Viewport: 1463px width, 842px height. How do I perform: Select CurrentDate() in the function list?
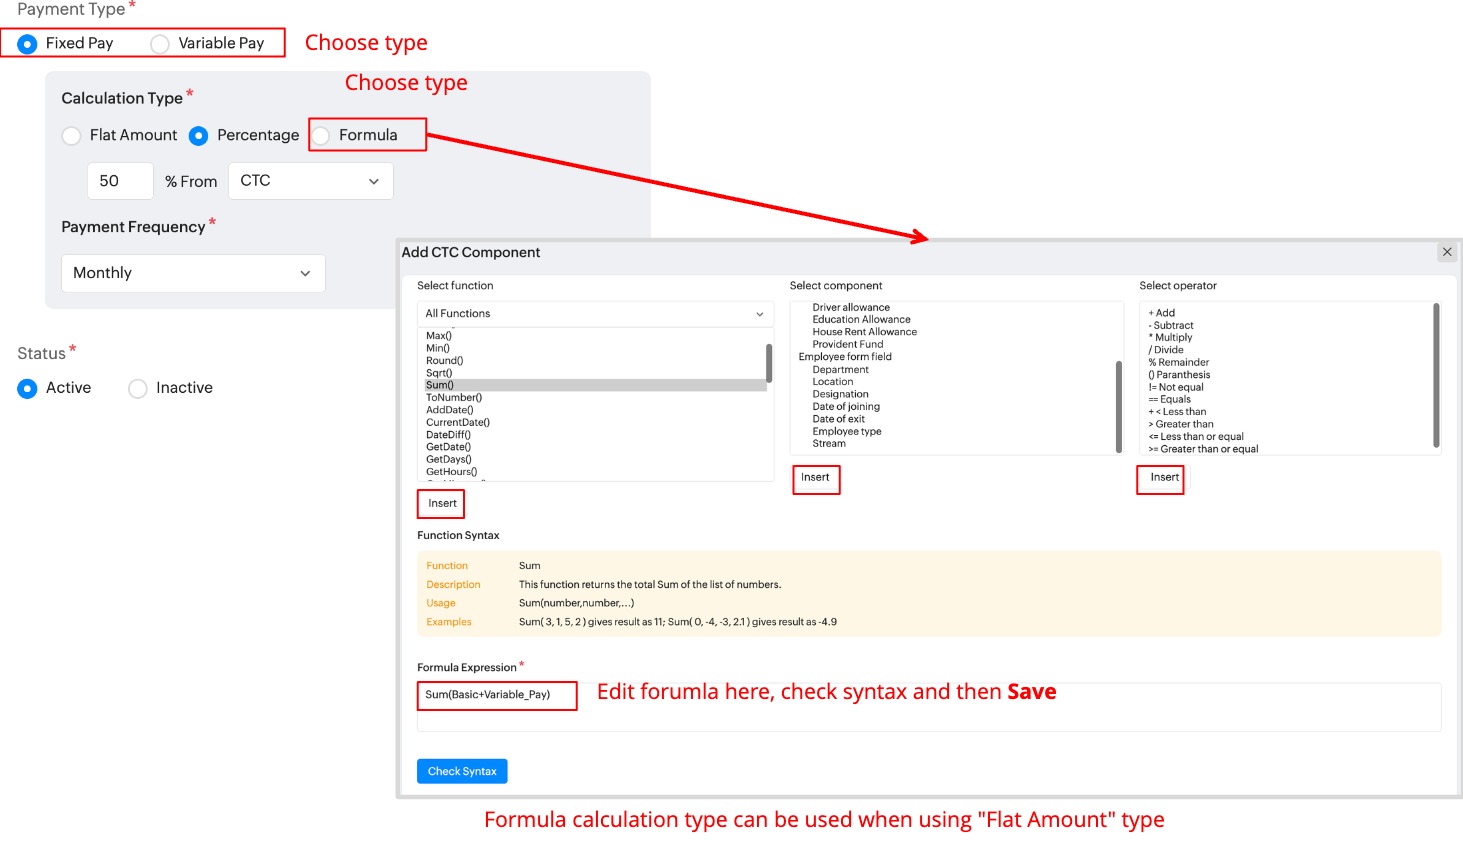(x=458, y=422)
